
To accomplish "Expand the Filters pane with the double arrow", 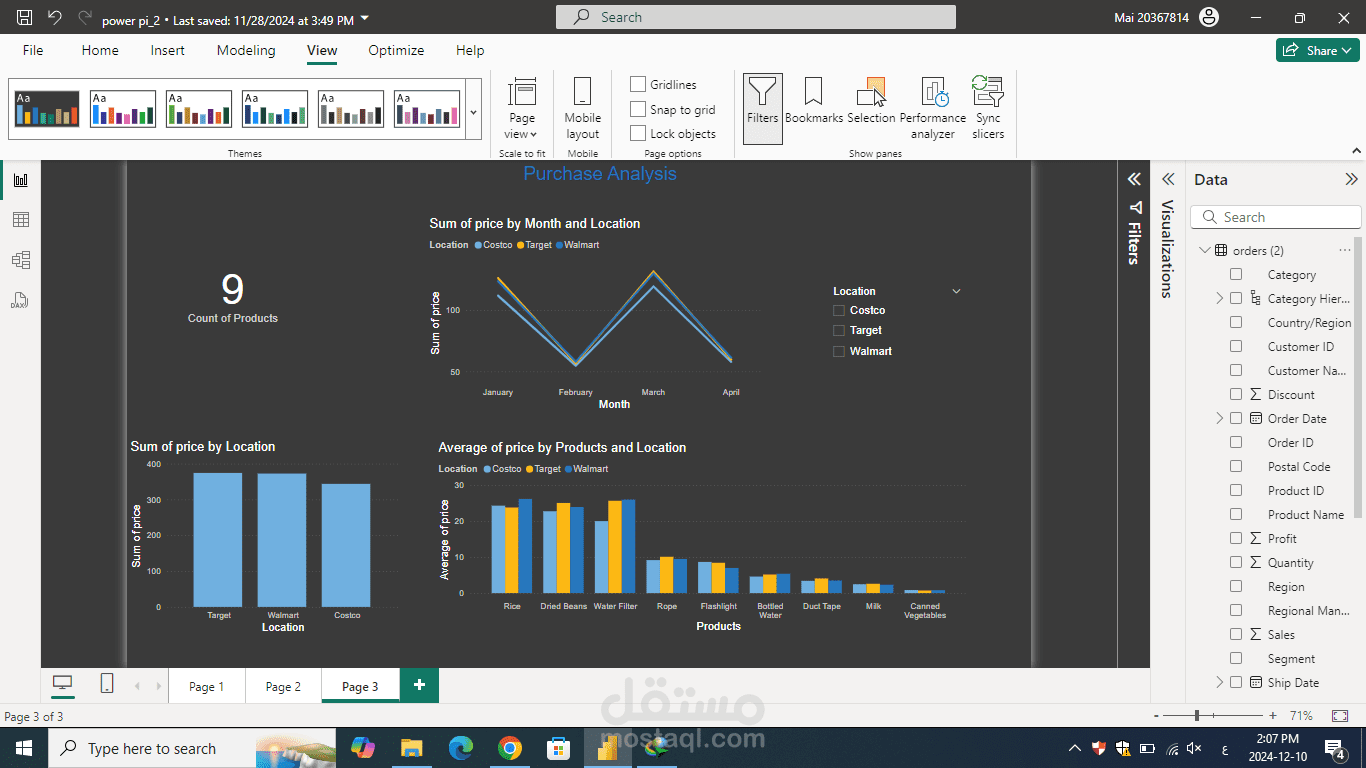I will (1134, 180).
